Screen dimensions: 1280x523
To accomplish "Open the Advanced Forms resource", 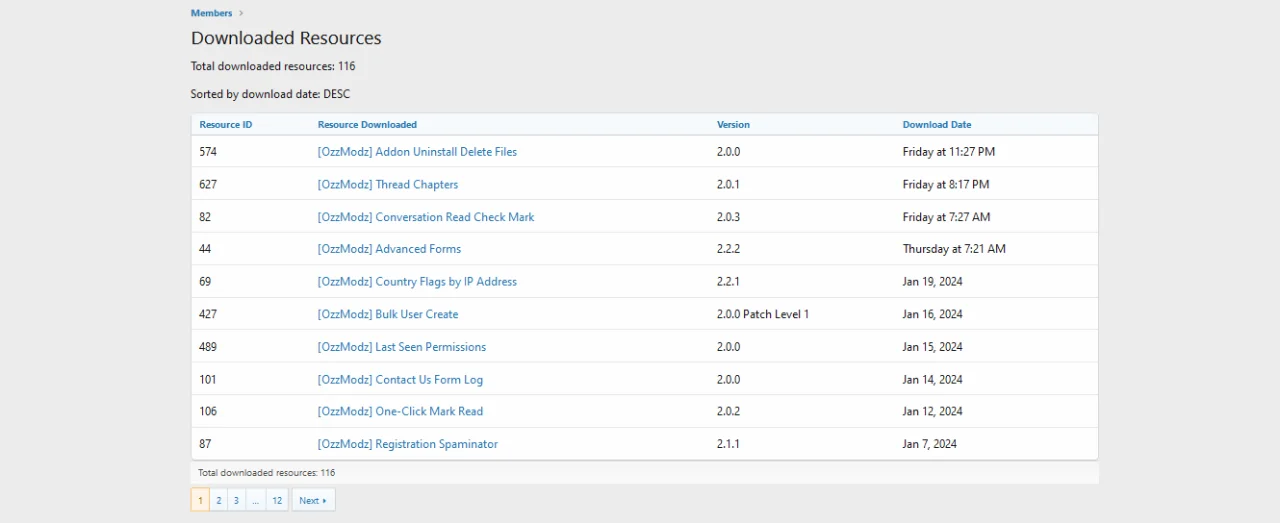I will click(389, 249).
